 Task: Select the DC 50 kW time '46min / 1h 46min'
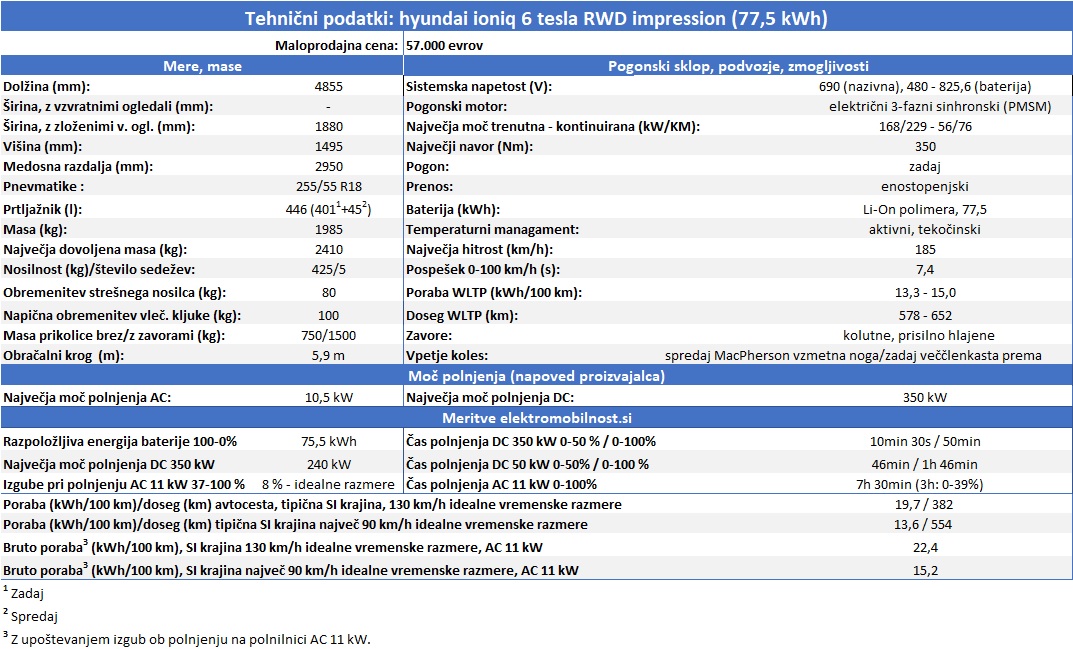(925, 464)
